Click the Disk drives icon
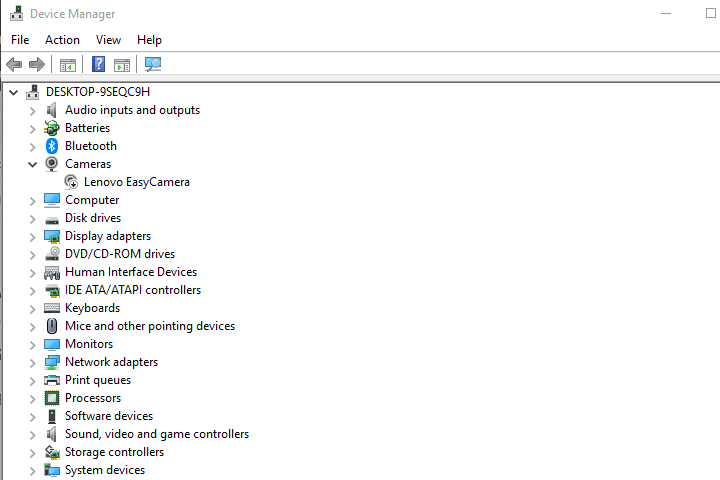Viewport: 720px width, 480px height. point(52,220)
